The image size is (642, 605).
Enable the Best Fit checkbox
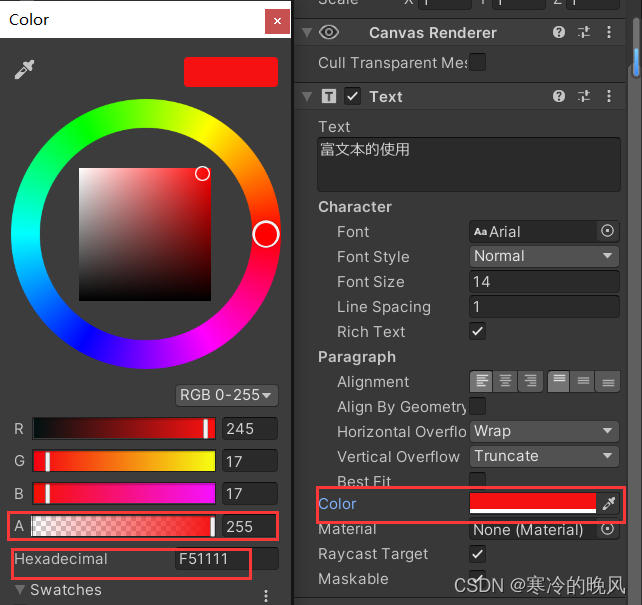pyautogui.click(x=477, y=480)
